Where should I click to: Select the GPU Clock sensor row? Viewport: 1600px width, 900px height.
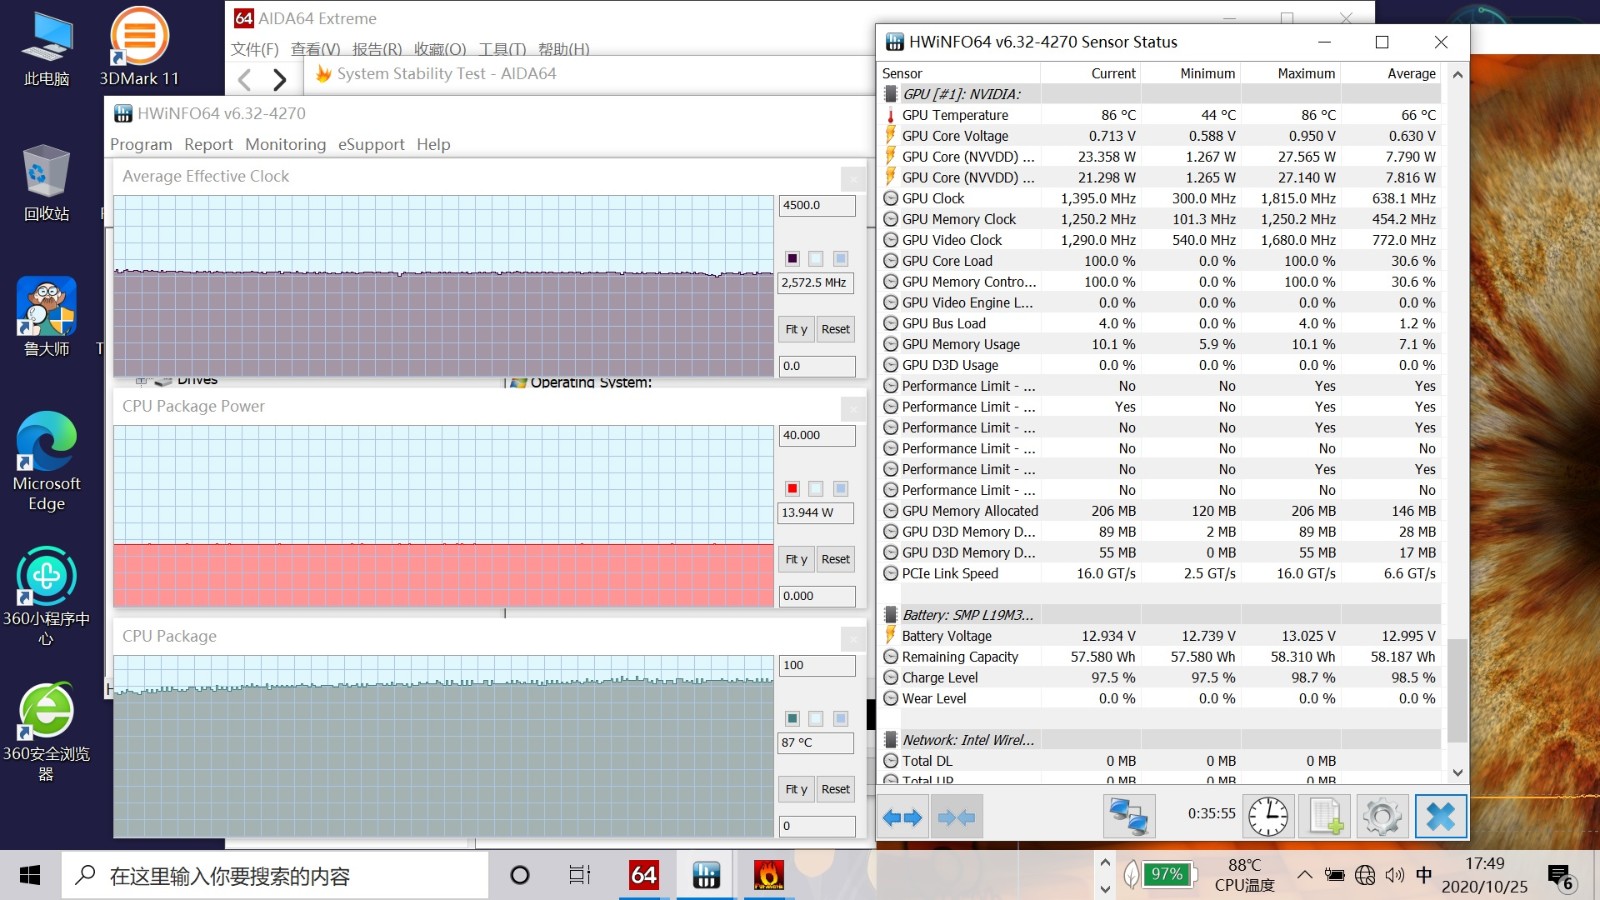pyautogui.click(x=1161, y=198)
